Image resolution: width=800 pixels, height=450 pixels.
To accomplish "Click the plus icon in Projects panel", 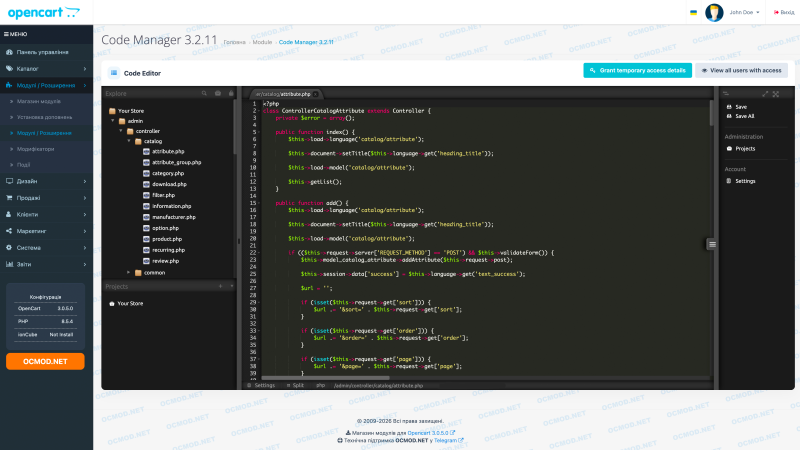I will coord(220,286).
